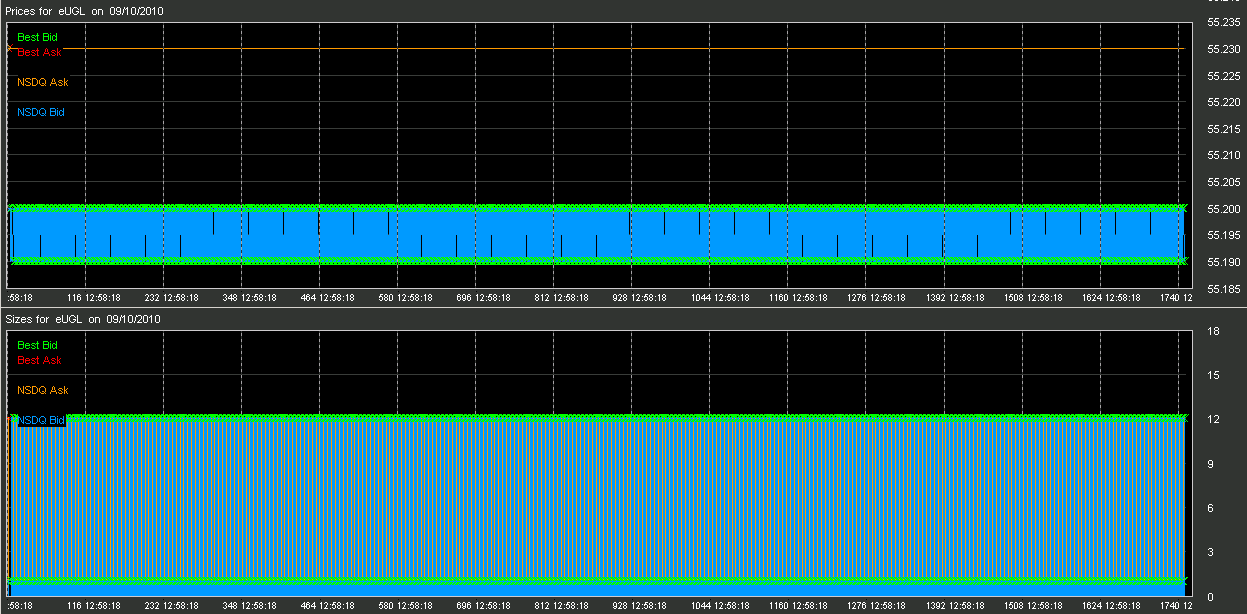Select tick "1044 12:58:18" under the Prices chart
The width and height of the screenshot is (1247, 614).
pos(718,297)
